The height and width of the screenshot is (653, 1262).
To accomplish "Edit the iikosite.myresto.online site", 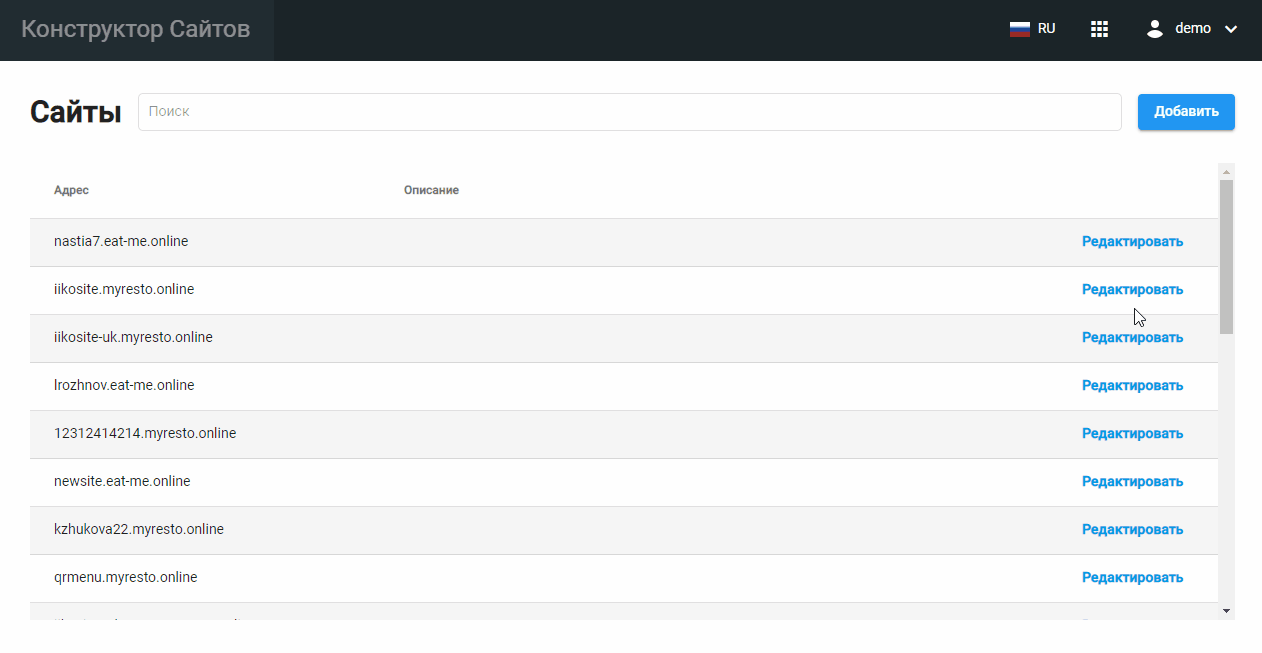I will pyautogui.click(x=1132, y=289).
